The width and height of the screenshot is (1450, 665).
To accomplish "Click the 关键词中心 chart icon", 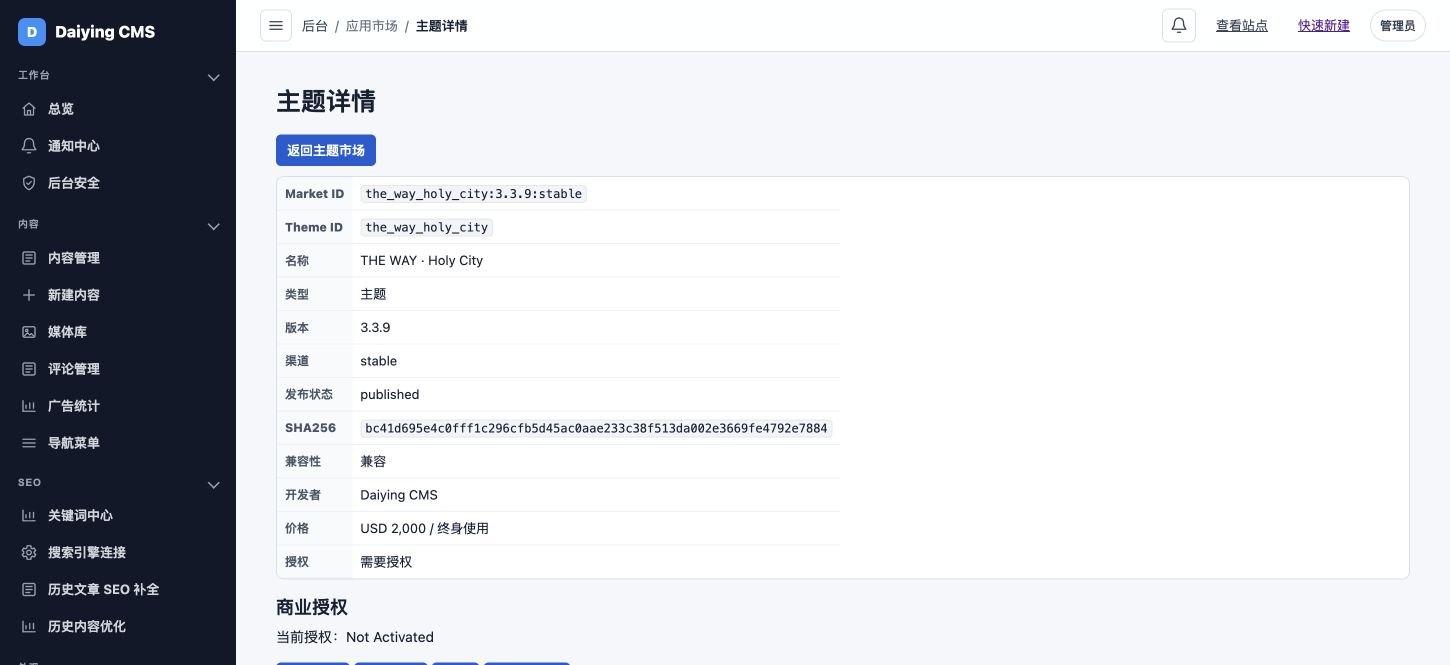I will (29, 516).
